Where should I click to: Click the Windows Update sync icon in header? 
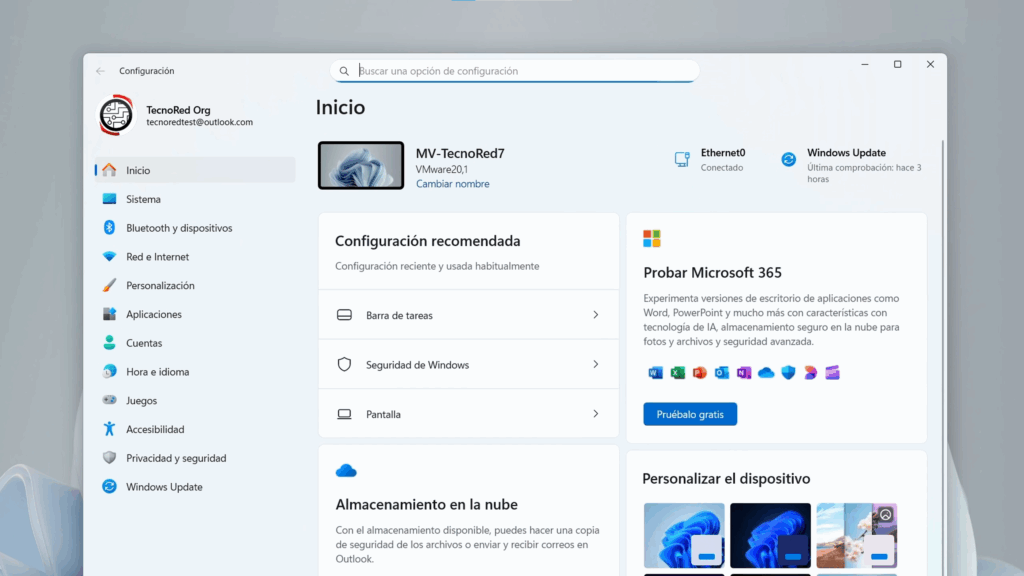coord(788,159)
